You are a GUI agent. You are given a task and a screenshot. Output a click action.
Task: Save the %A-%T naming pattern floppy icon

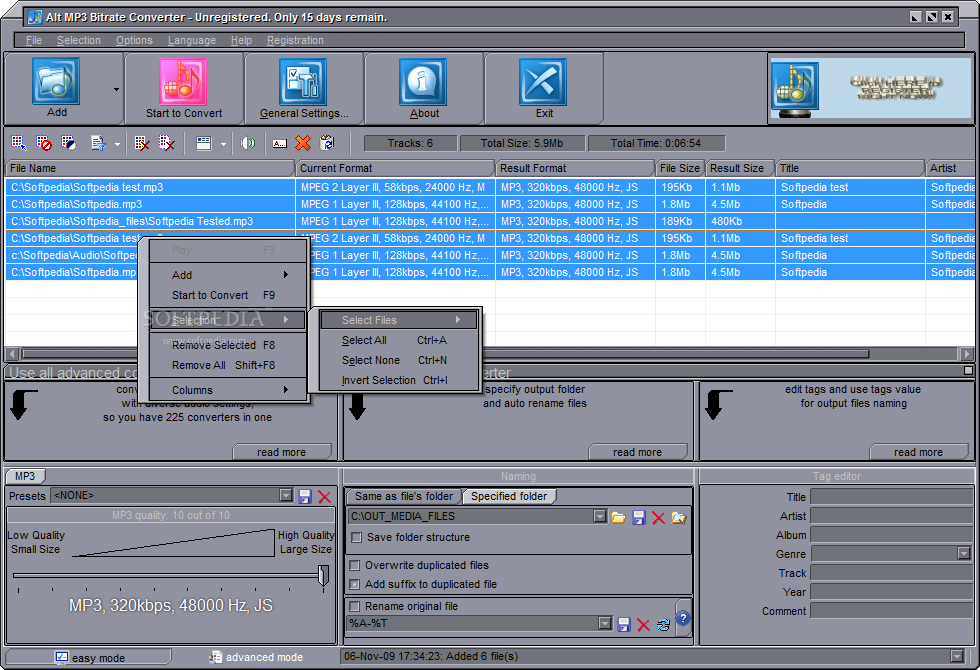tap(624, 624)
